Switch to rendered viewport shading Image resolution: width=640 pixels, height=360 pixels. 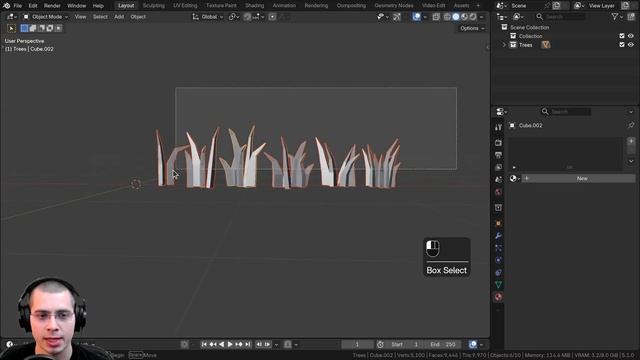coord(473,17)
